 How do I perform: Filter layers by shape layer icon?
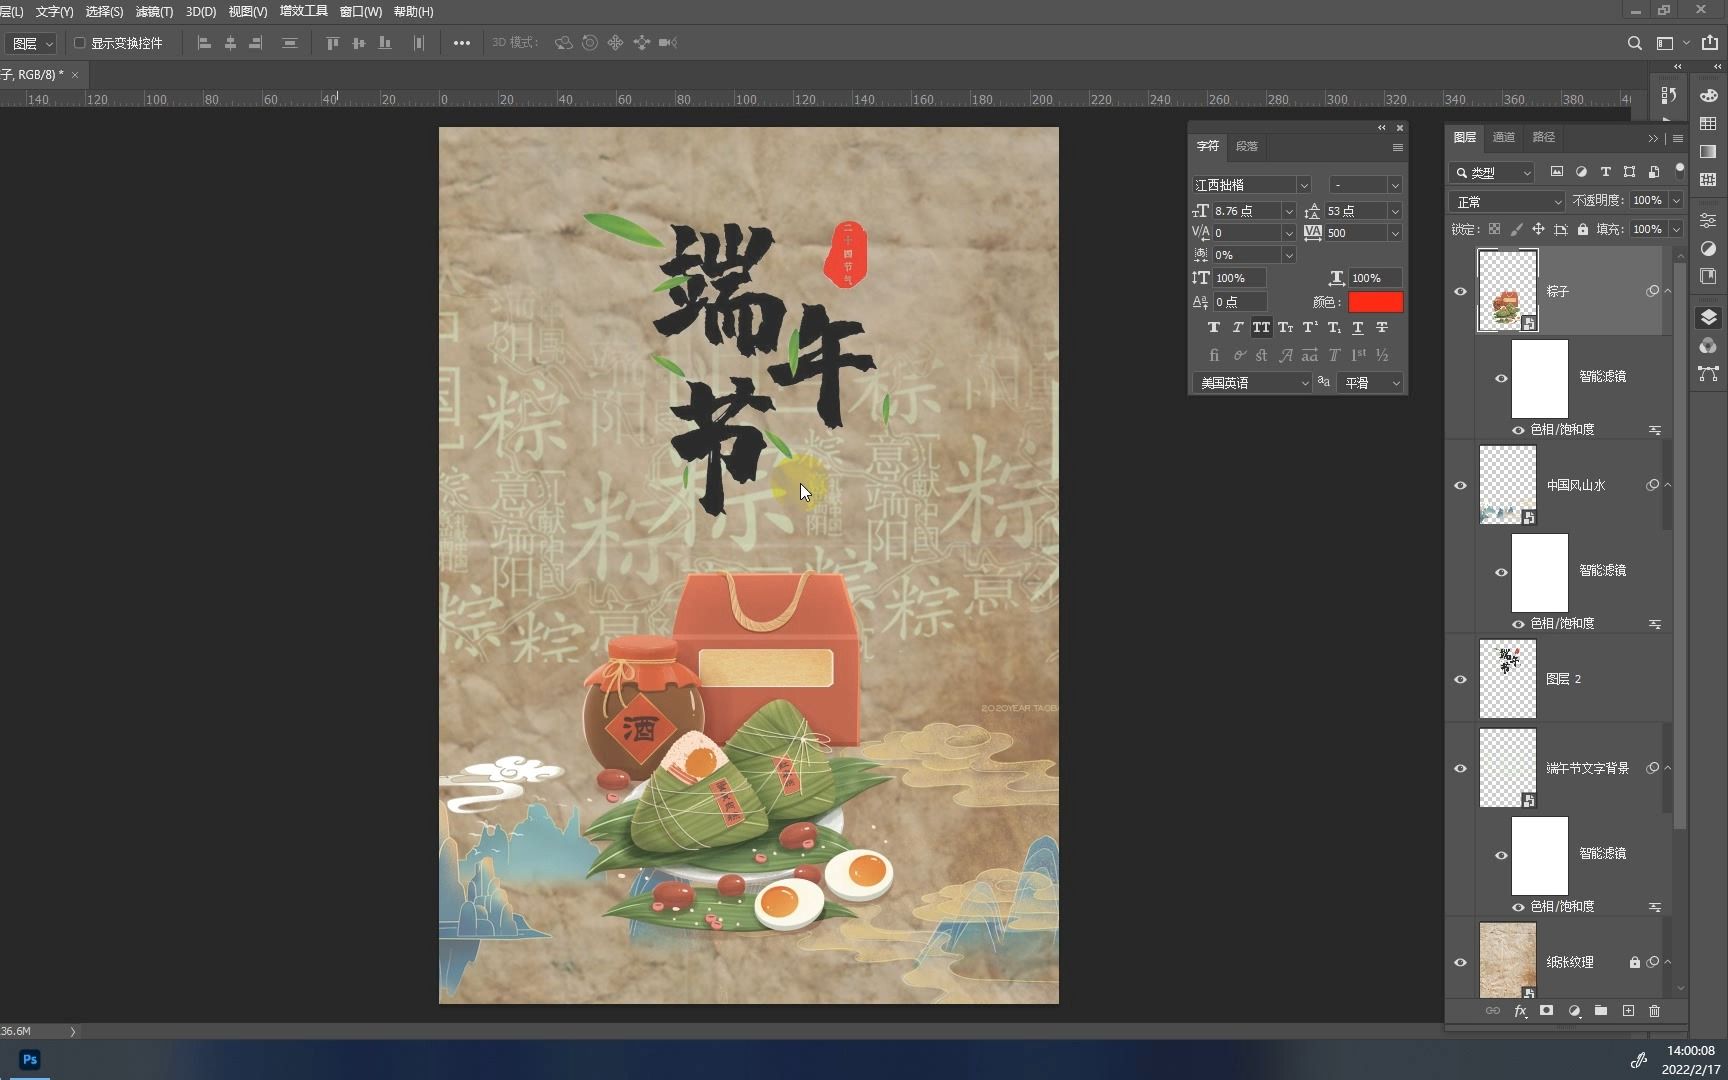1629,172
